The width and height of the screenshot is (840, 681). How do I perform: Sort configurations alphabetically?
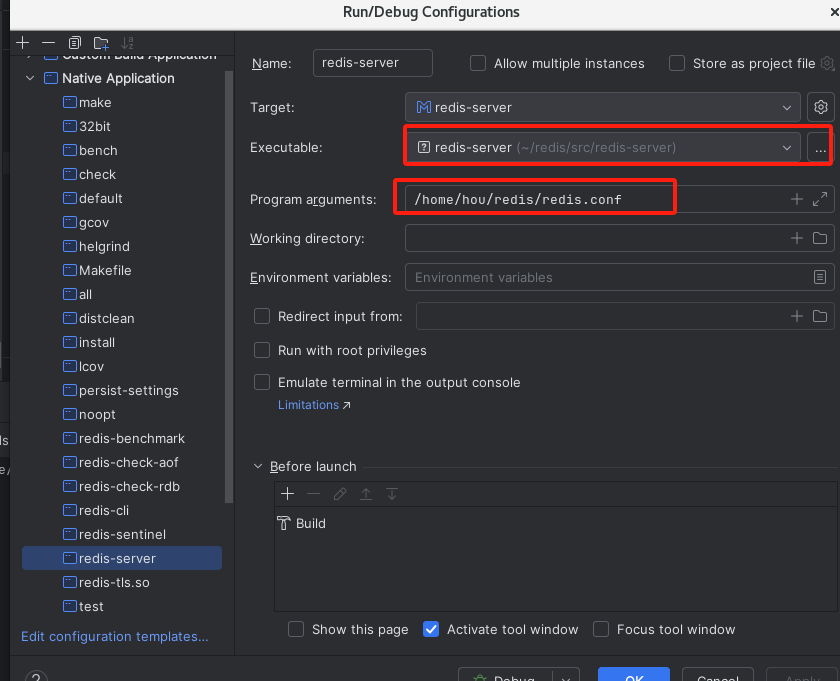click(127, 43)
